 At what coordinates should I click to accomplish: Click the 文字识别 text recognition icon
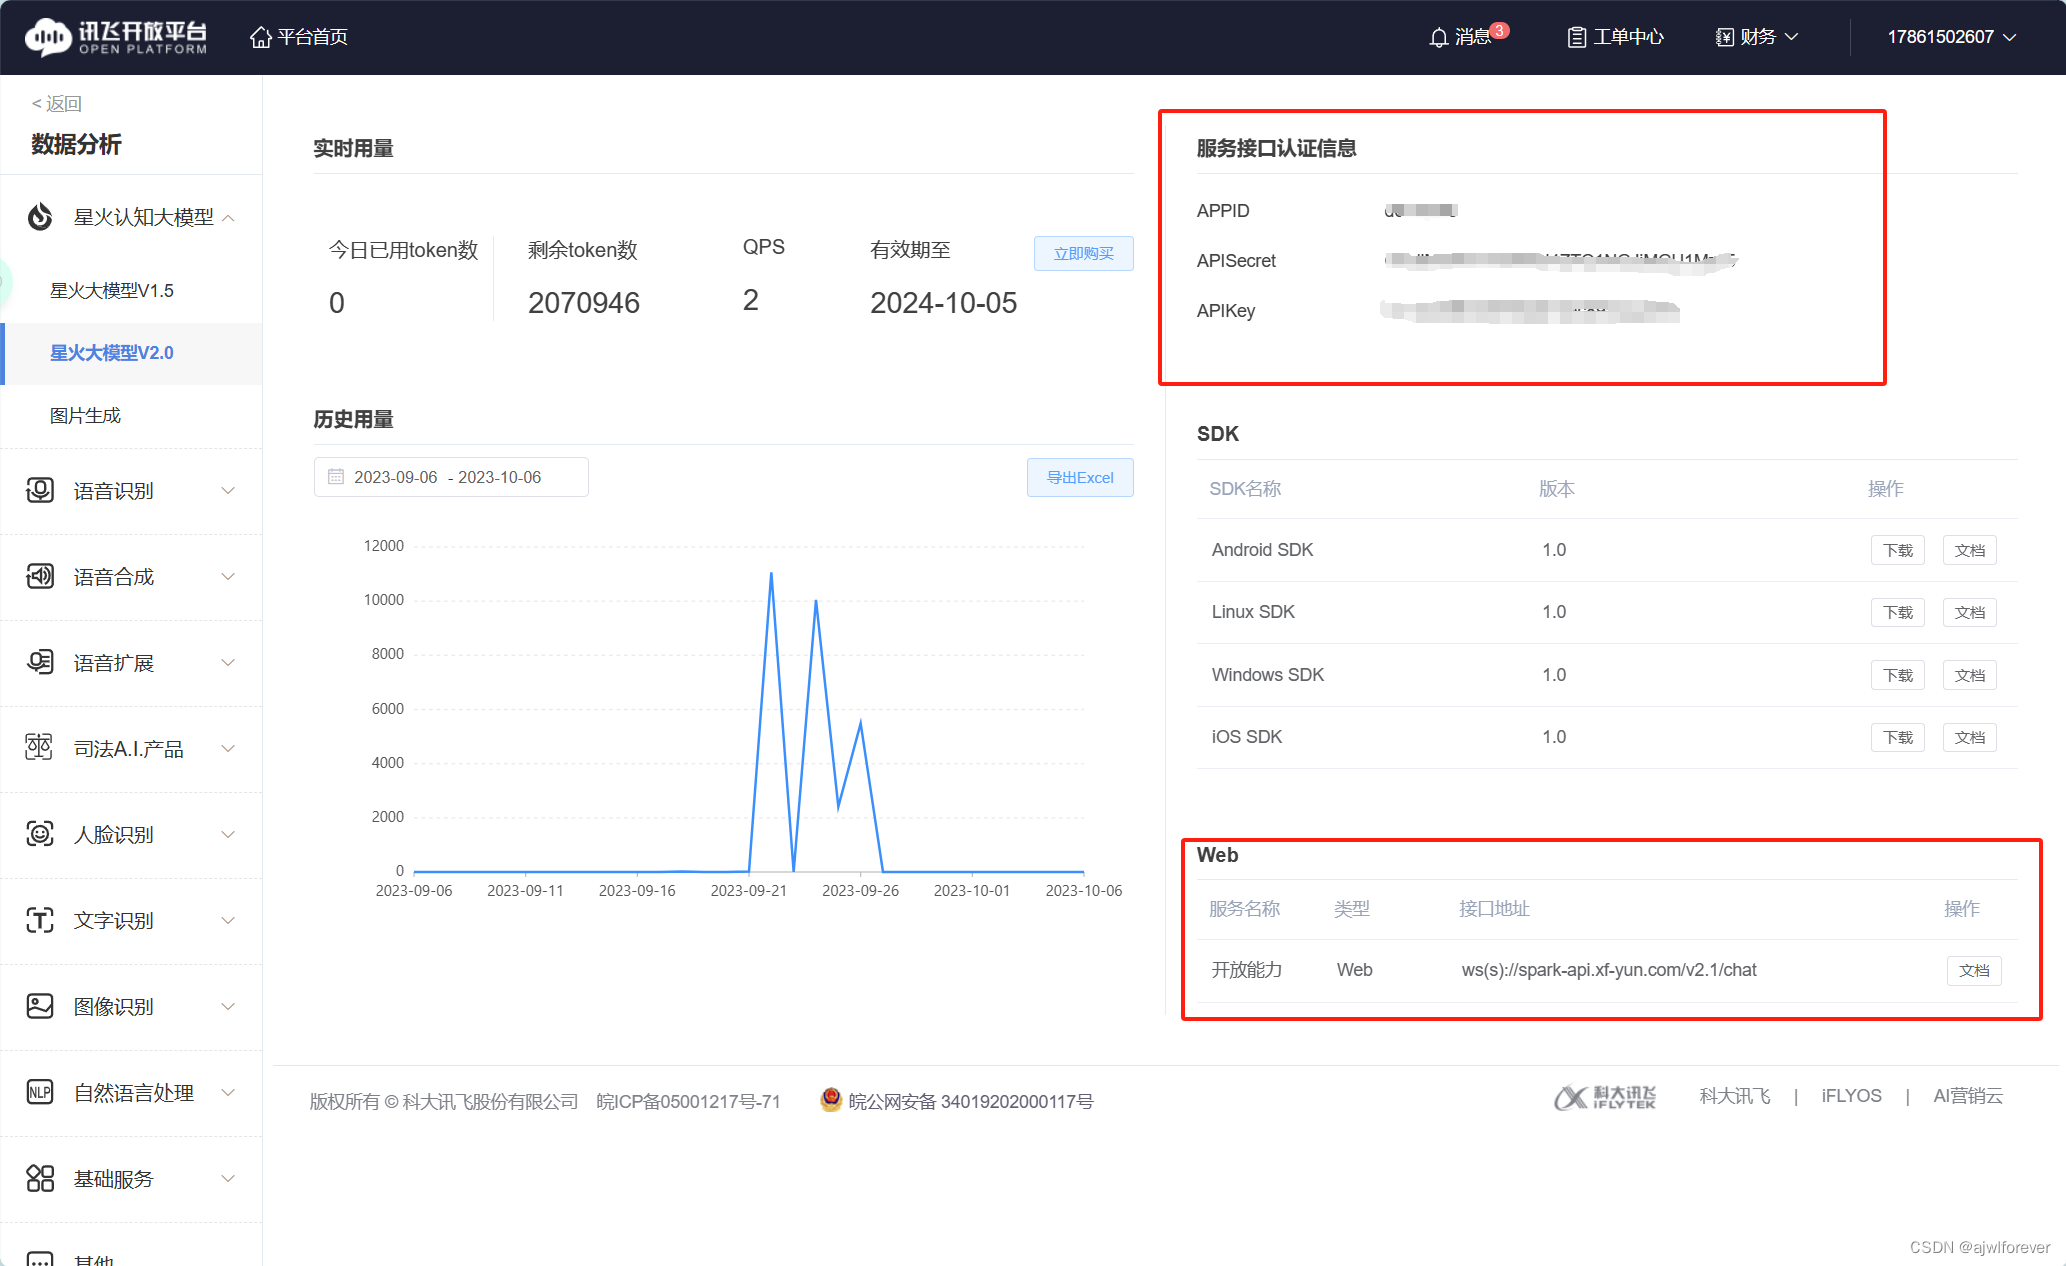coord(40,920)
